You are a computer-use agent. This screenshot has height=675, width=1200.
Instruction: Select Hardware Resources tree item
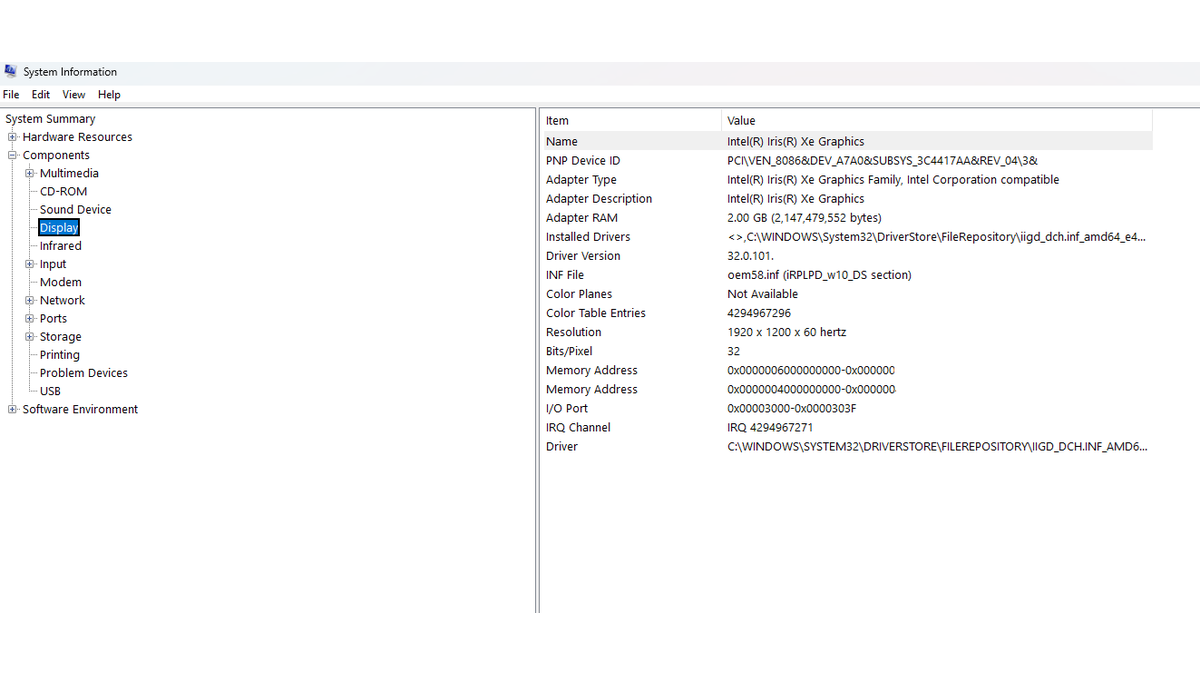tap(77, 137)
